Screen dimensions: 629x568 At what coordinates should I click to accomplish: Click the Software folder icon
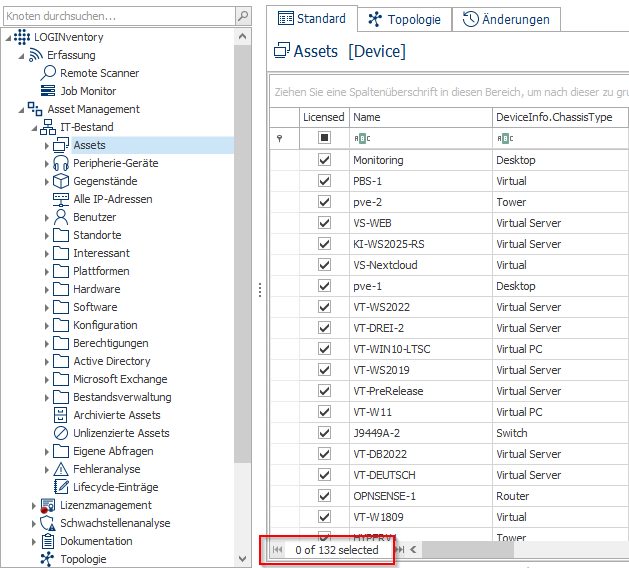click(x=61, y=307)
